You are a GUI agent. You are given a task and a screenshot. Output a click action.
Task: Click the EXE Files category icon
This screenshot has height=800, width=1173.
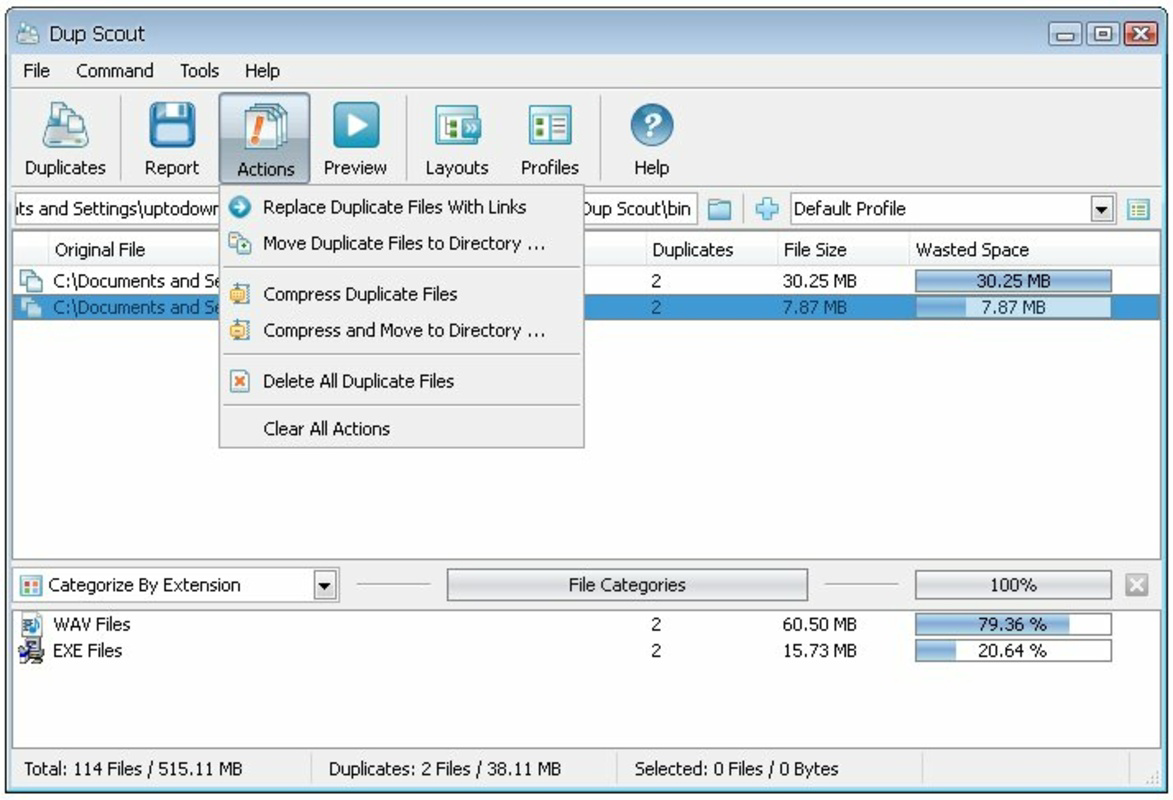(x=31, y=650)
